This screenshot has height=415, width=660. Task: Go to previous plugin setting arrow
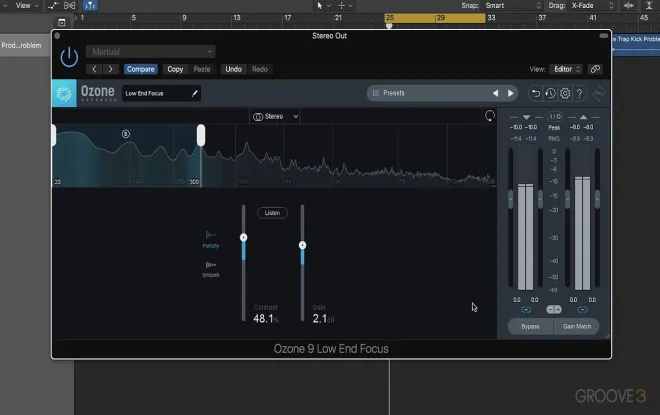point(94,69)
